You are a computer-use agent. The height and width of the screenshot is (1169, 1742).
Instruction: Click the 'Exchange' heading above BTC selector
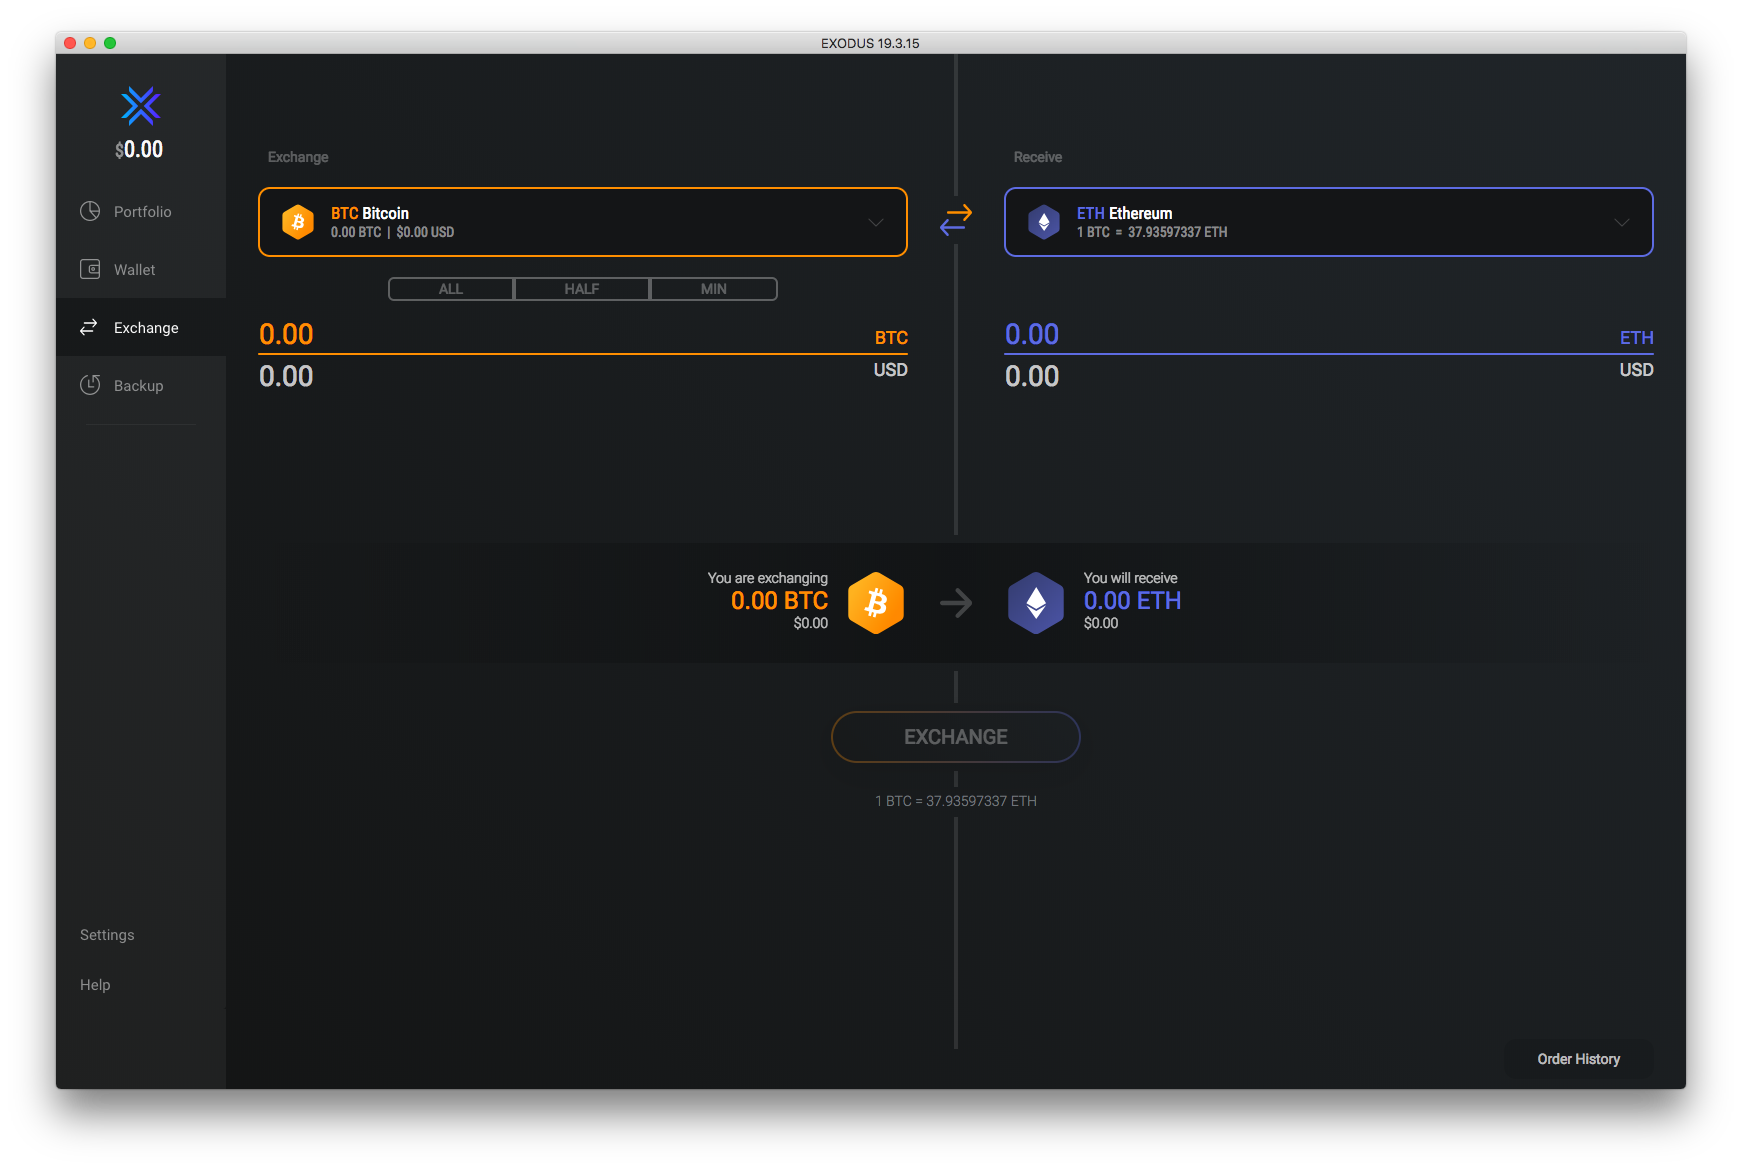(x=298, y=157)
